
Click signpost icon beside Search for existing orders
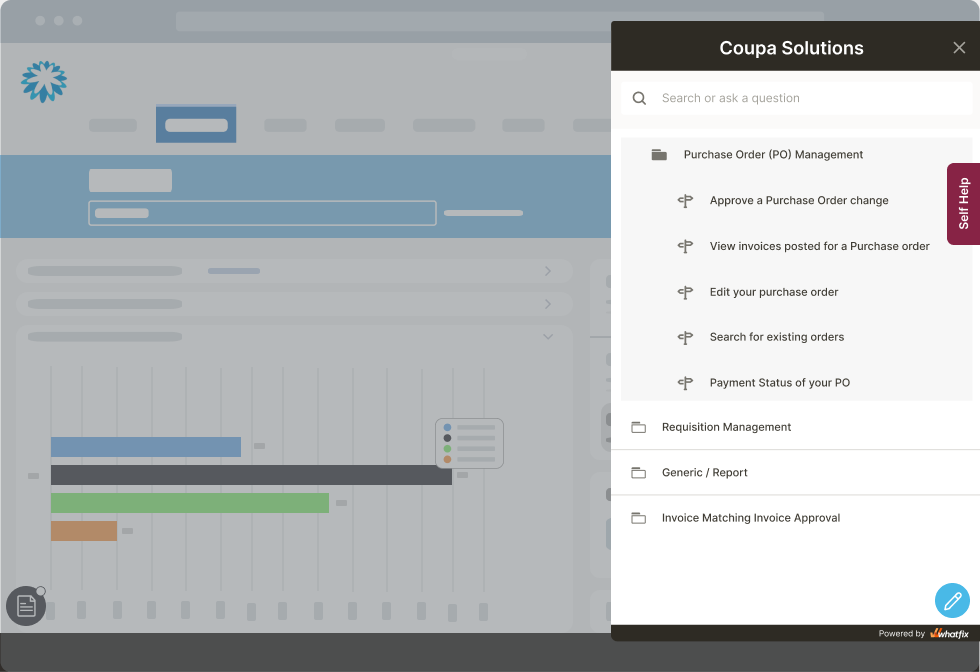coord(685,338)
